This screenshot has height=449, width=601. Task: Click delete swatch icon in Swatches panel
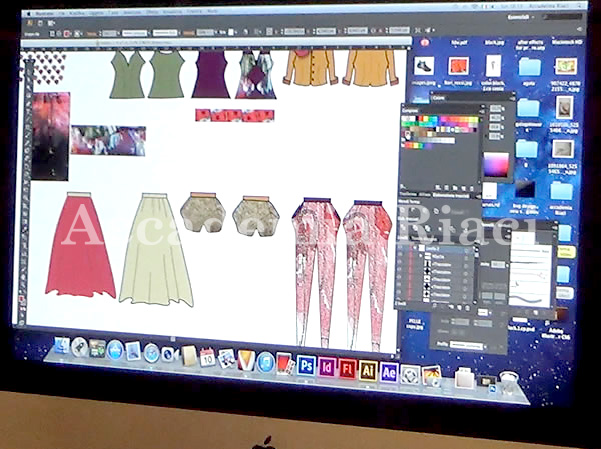tap(471, 188)
